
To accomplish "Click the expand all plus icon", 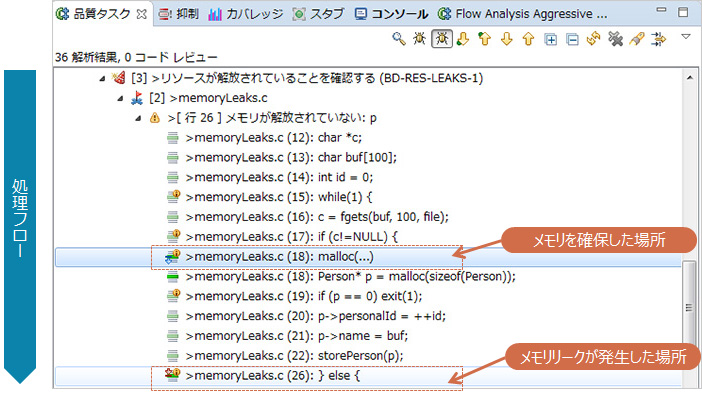I will point(551,39).
